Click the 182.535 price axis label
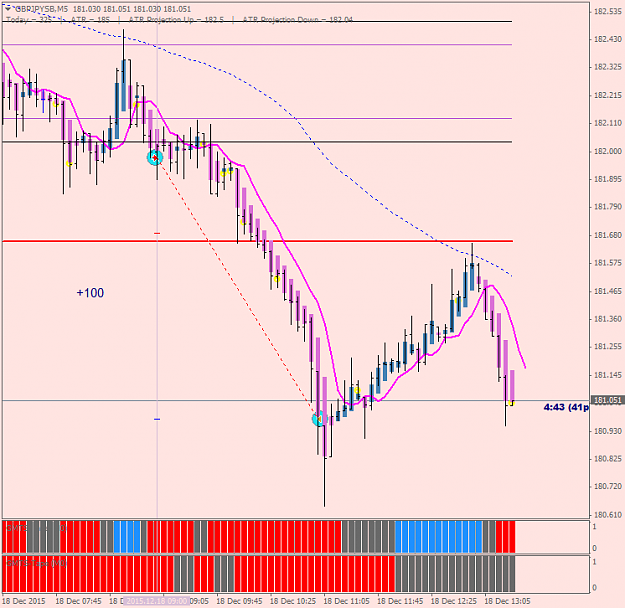Viewport: 625px width, 608px height. [x=608, y=11]
